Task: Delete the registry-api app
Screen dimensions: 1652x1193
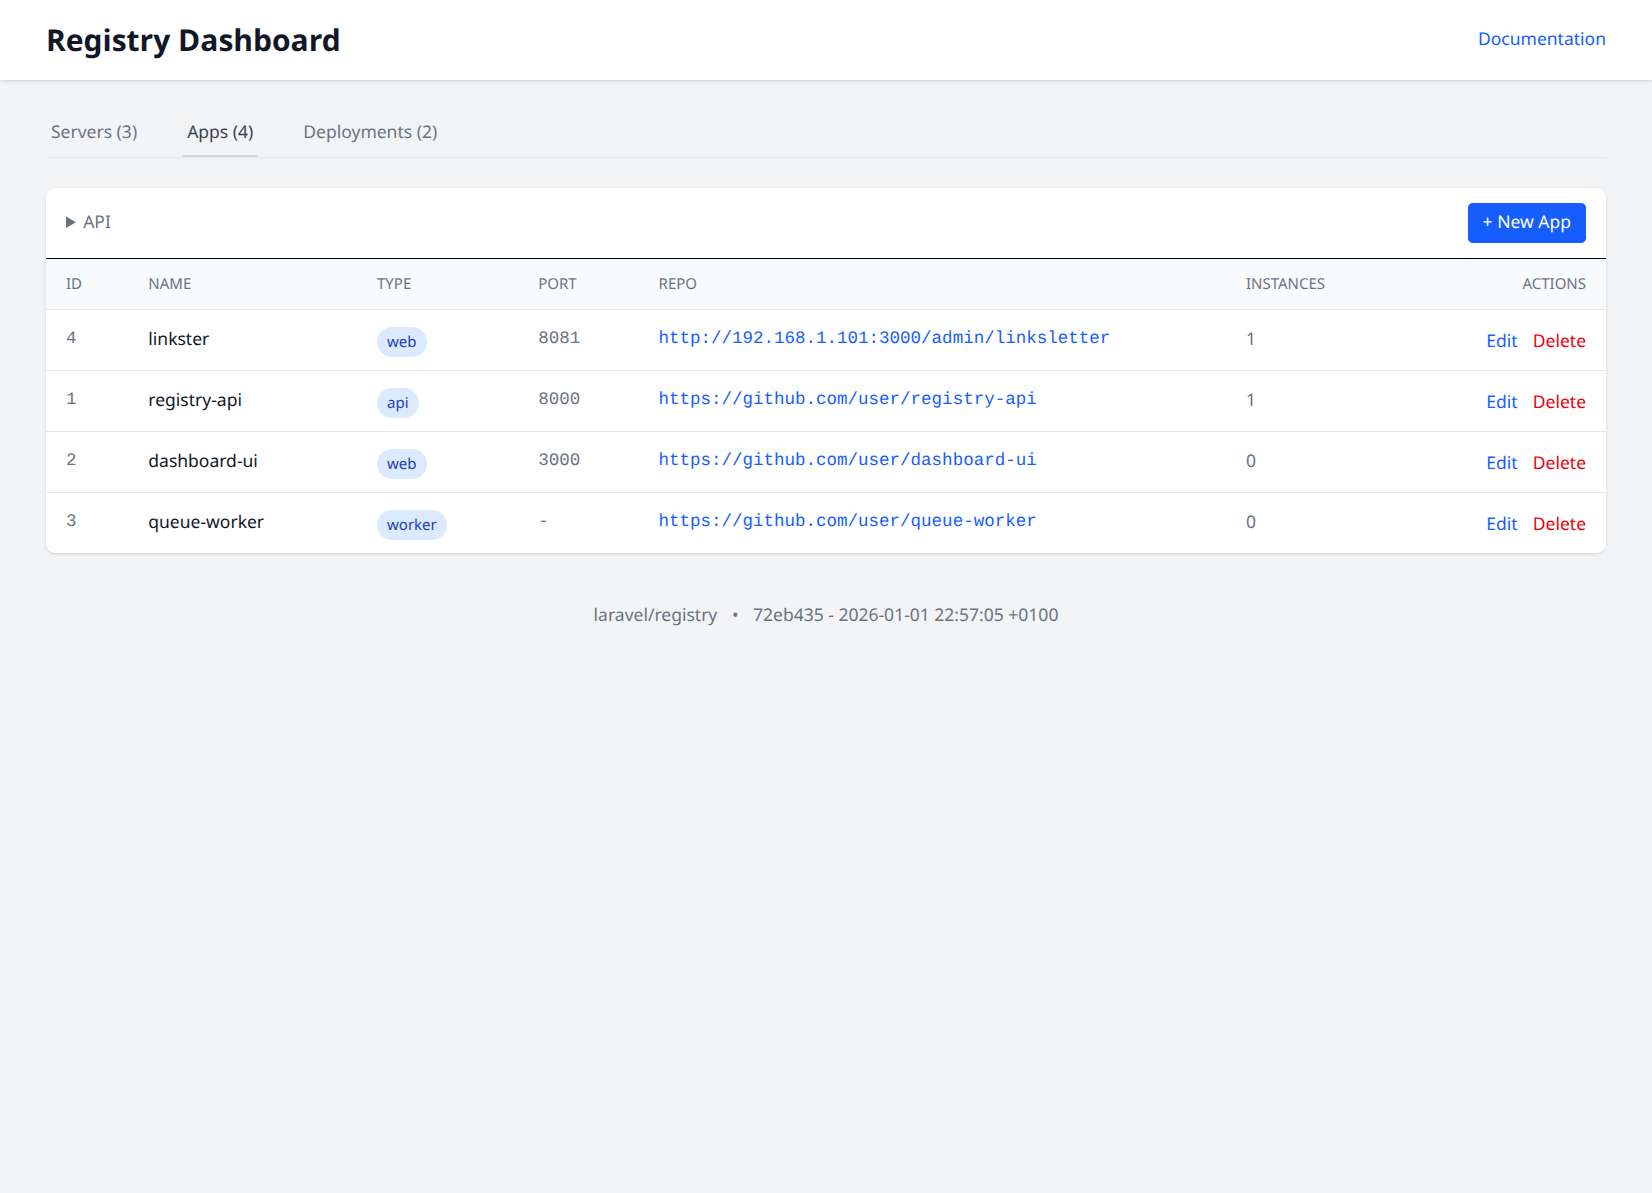Action: [1558, 402]
